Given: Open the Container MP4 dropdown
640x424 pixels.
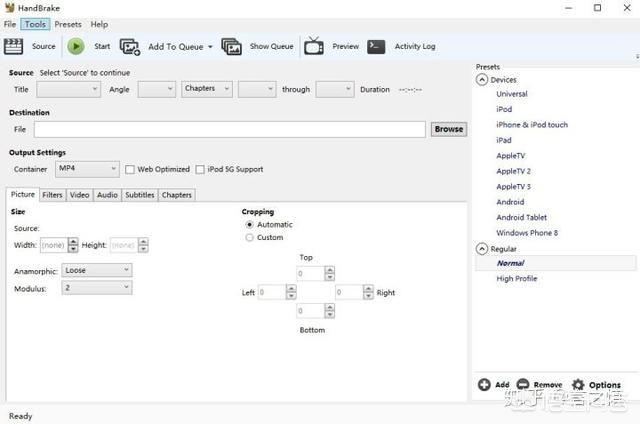Looking at the screenshot, I should [87, 169].
